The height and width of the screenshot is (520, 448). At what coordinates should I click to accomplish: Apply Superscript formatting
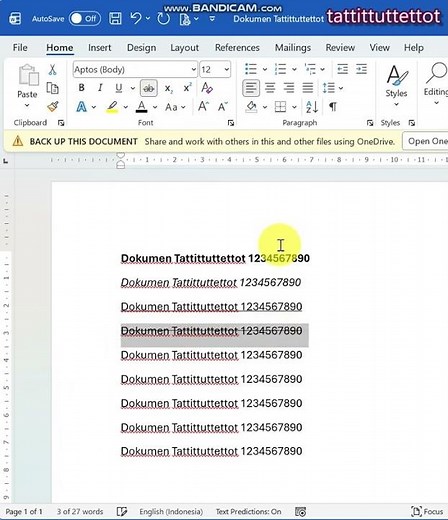point(187,88)
